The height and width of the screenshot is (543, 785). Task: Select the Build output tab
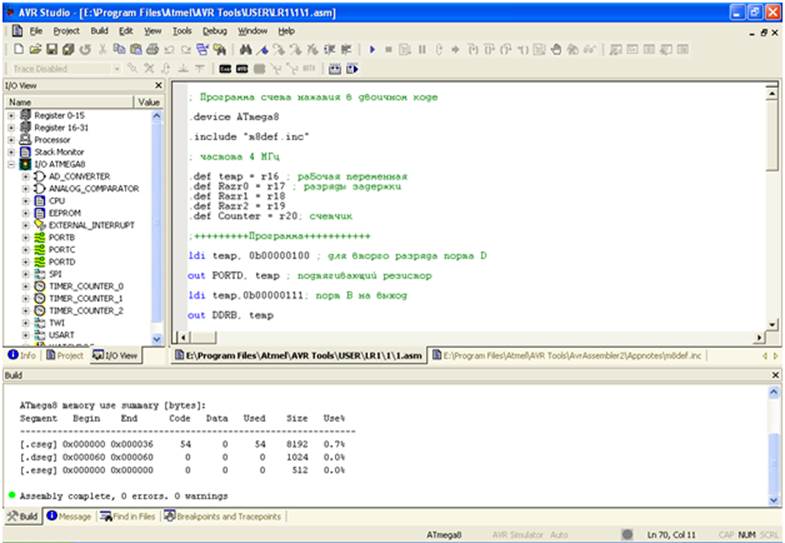pyautogui.click(x=23, y=516)
